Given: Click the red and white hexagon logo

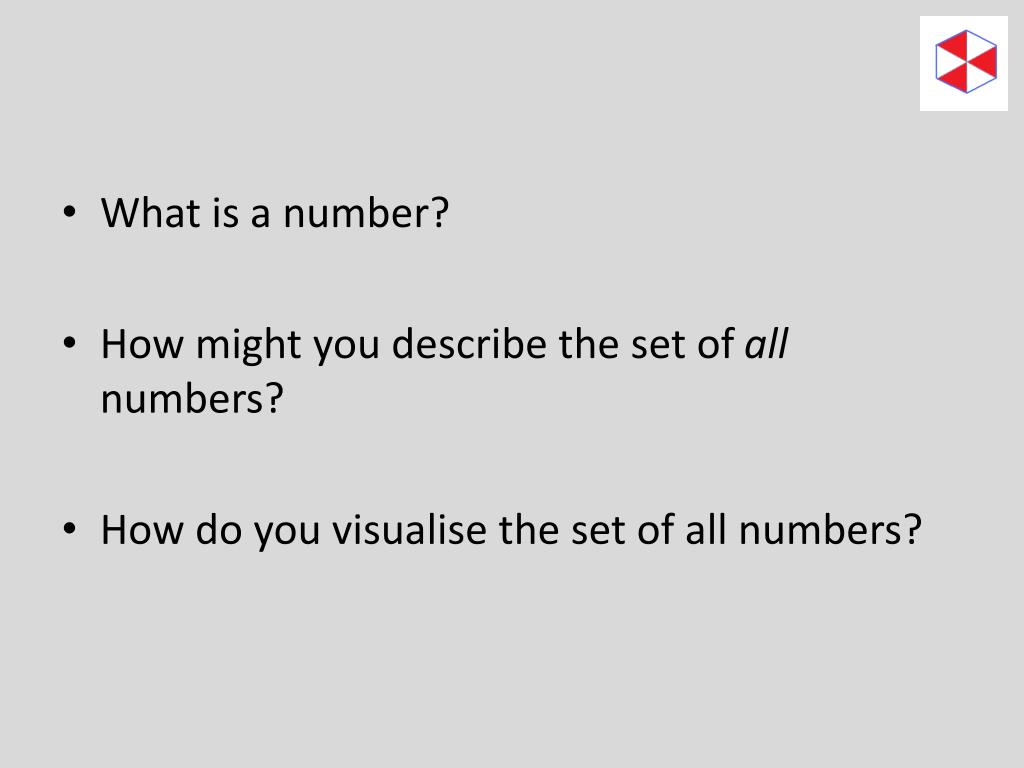Looking at the screenshot, I should point(966,61).
